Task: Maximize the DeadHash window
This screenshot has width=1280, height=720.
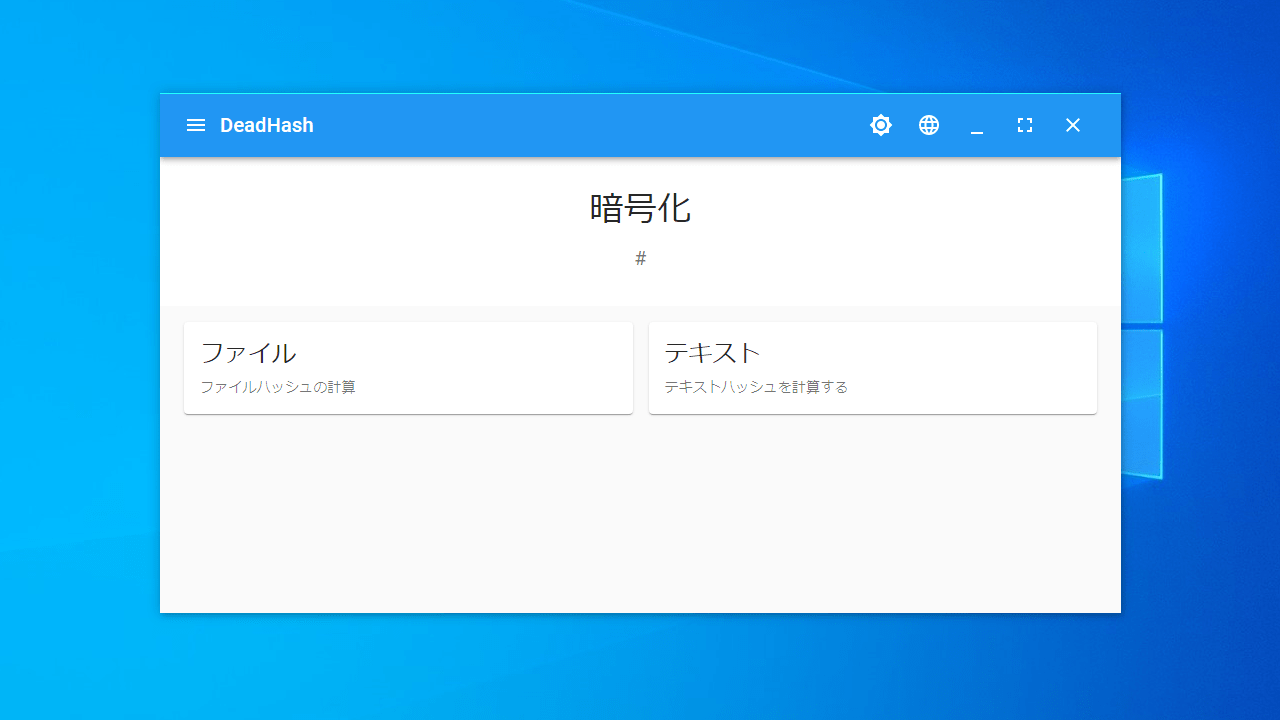Action: [x=1025, y=125]
